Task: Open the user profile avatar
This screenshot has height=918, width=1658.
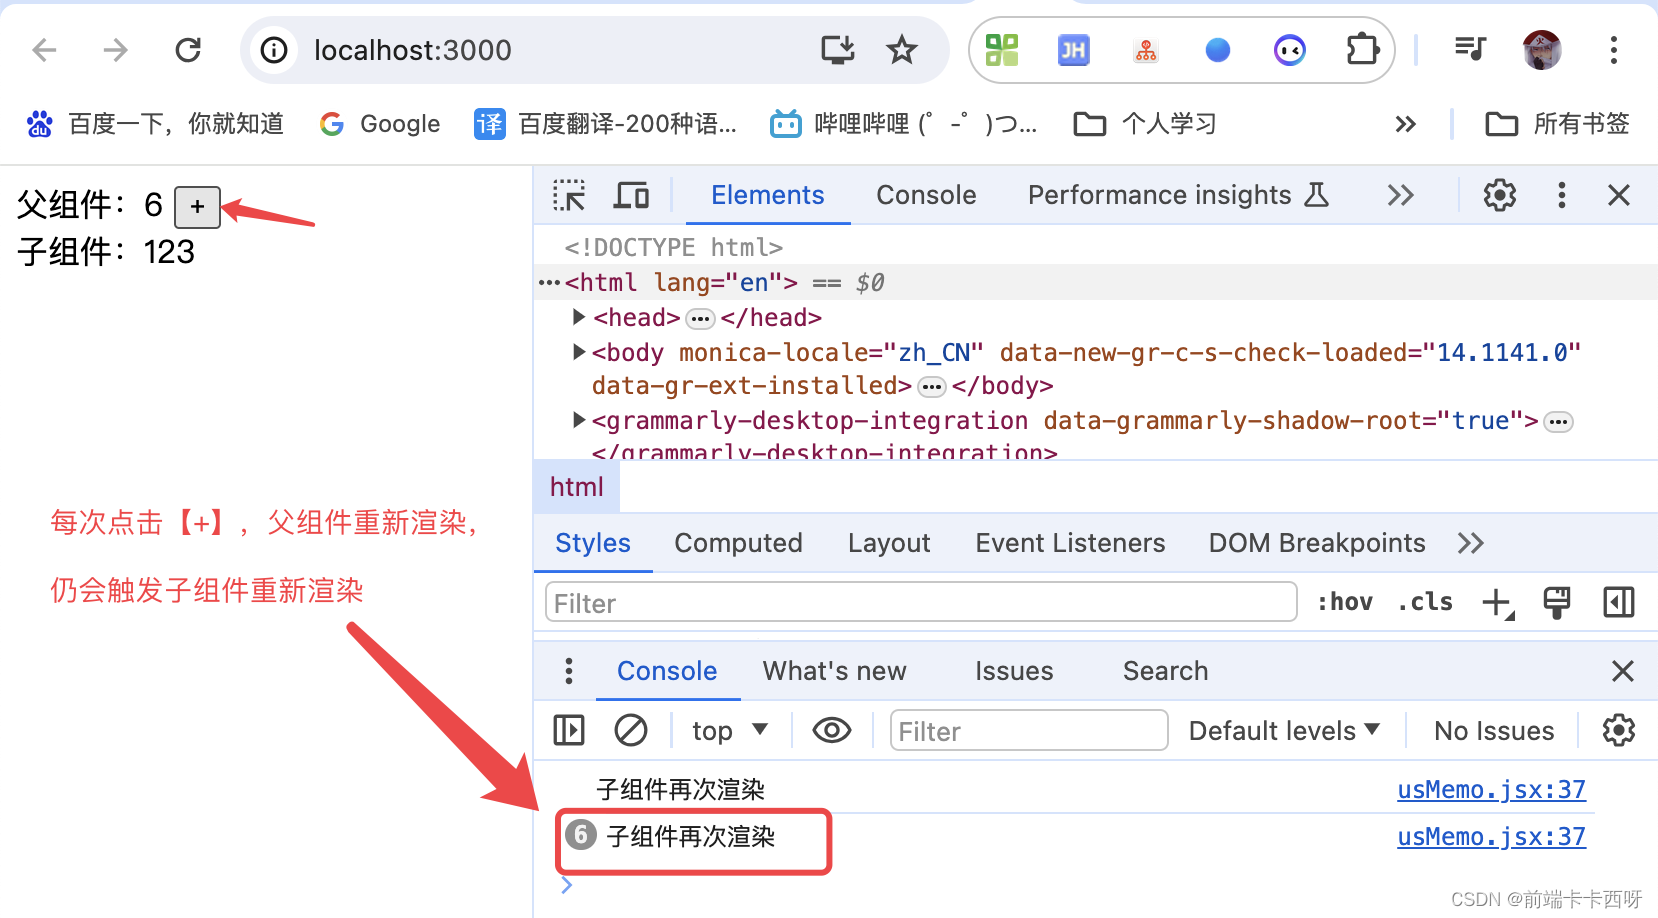Action: [x=1542, y=50]
